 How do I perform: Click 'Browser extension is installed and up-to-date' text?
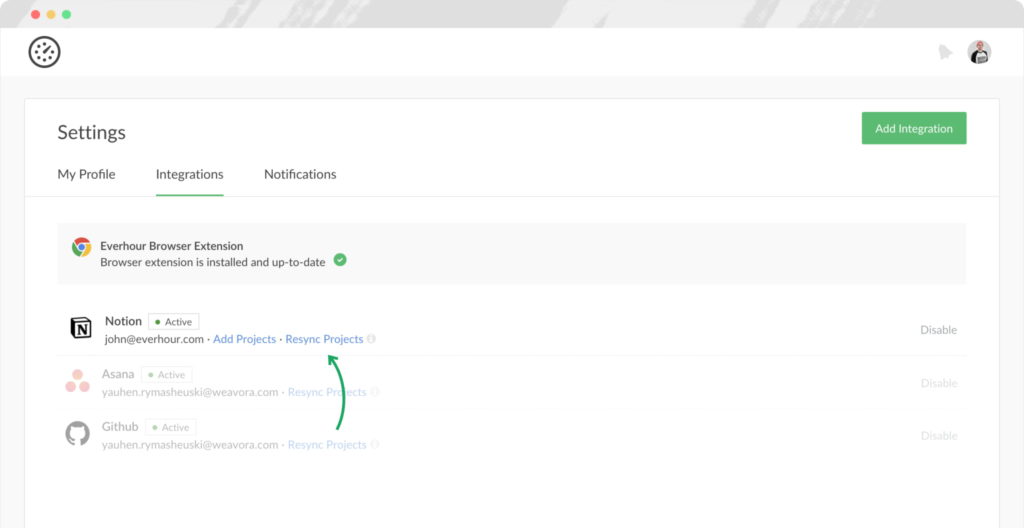click(213, 262)
